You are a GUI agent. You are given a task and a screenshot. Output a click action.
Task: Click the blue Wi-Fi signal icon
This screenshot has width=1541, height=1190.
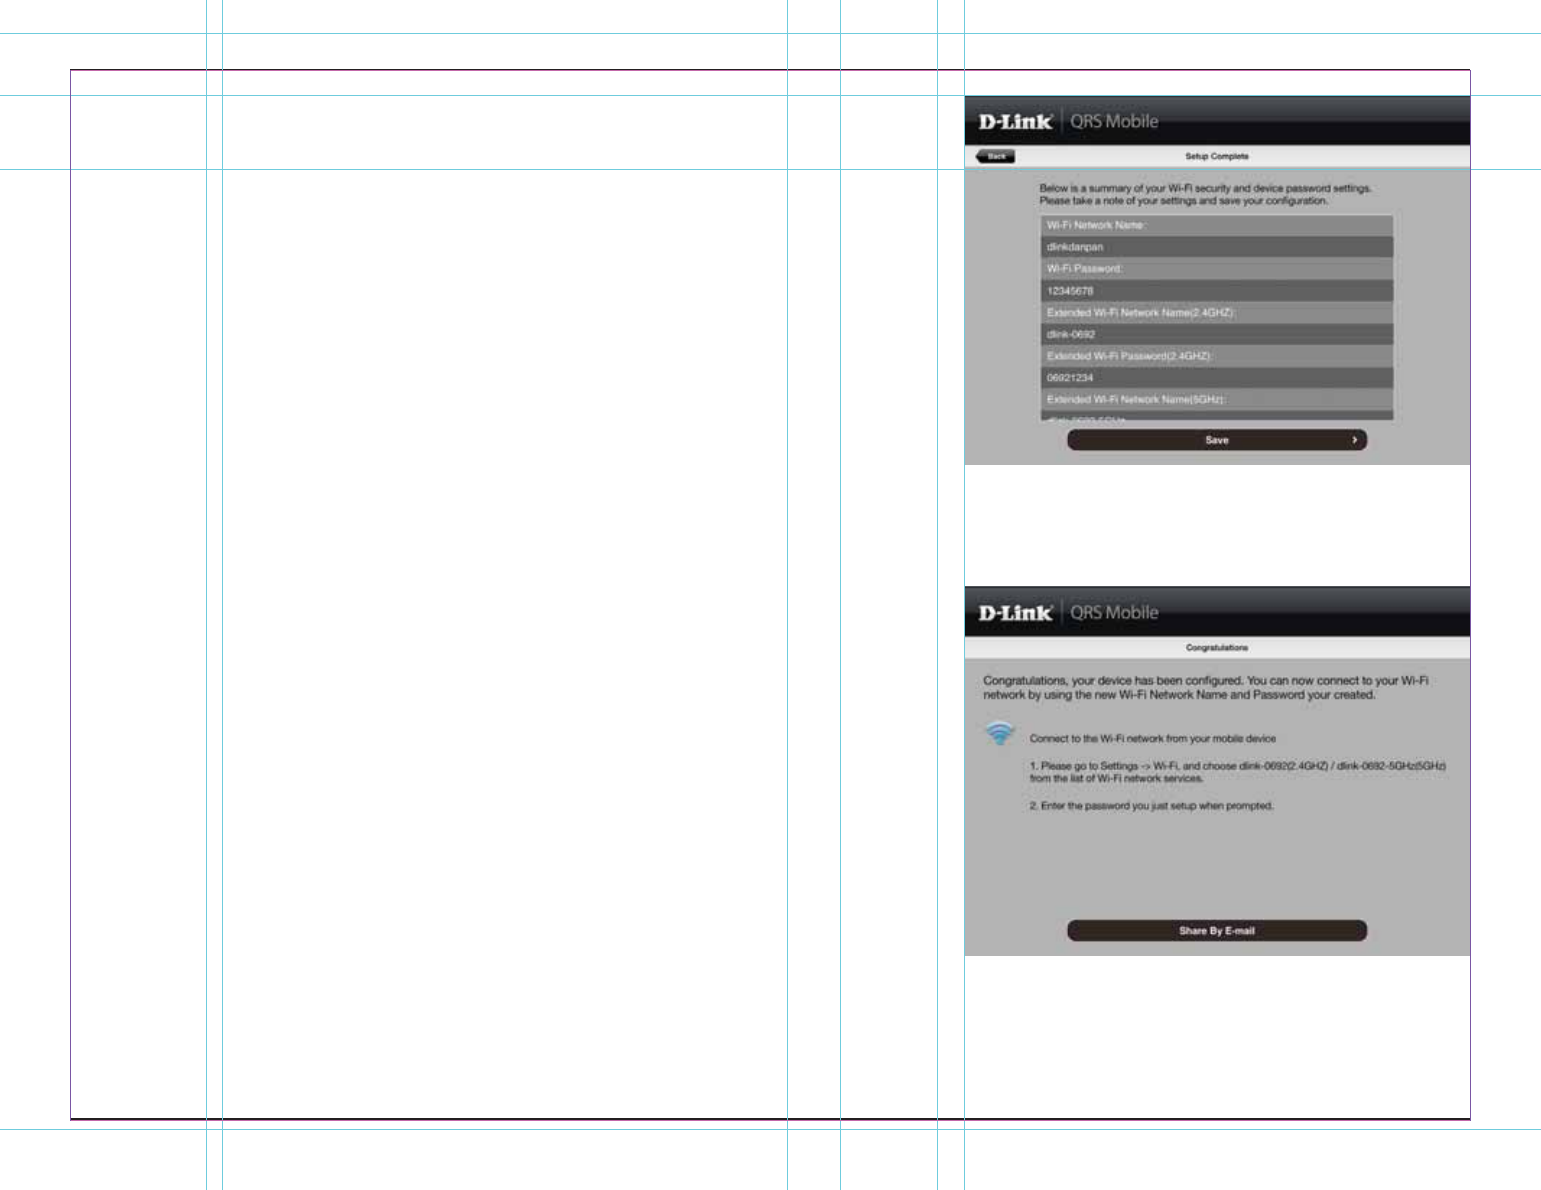[999, 733]
